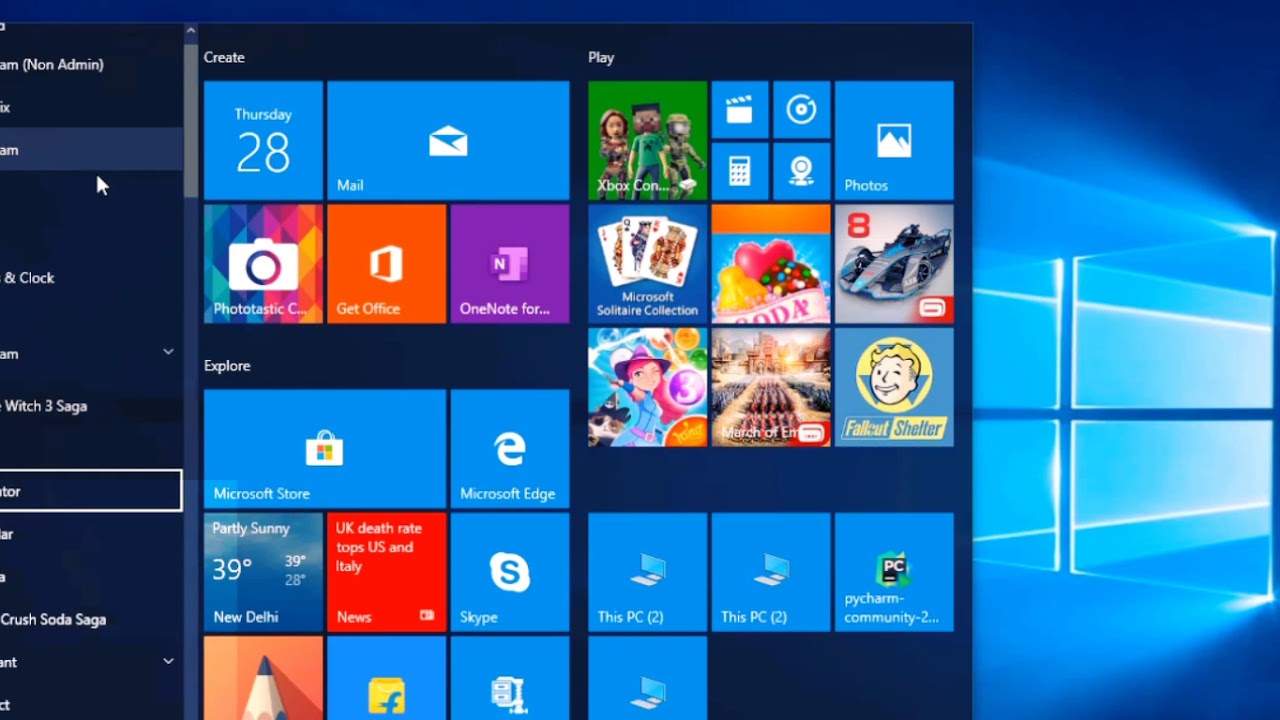Open the New Delhi weather tile
Viewport: 1280px width, 720px height.
263,572
